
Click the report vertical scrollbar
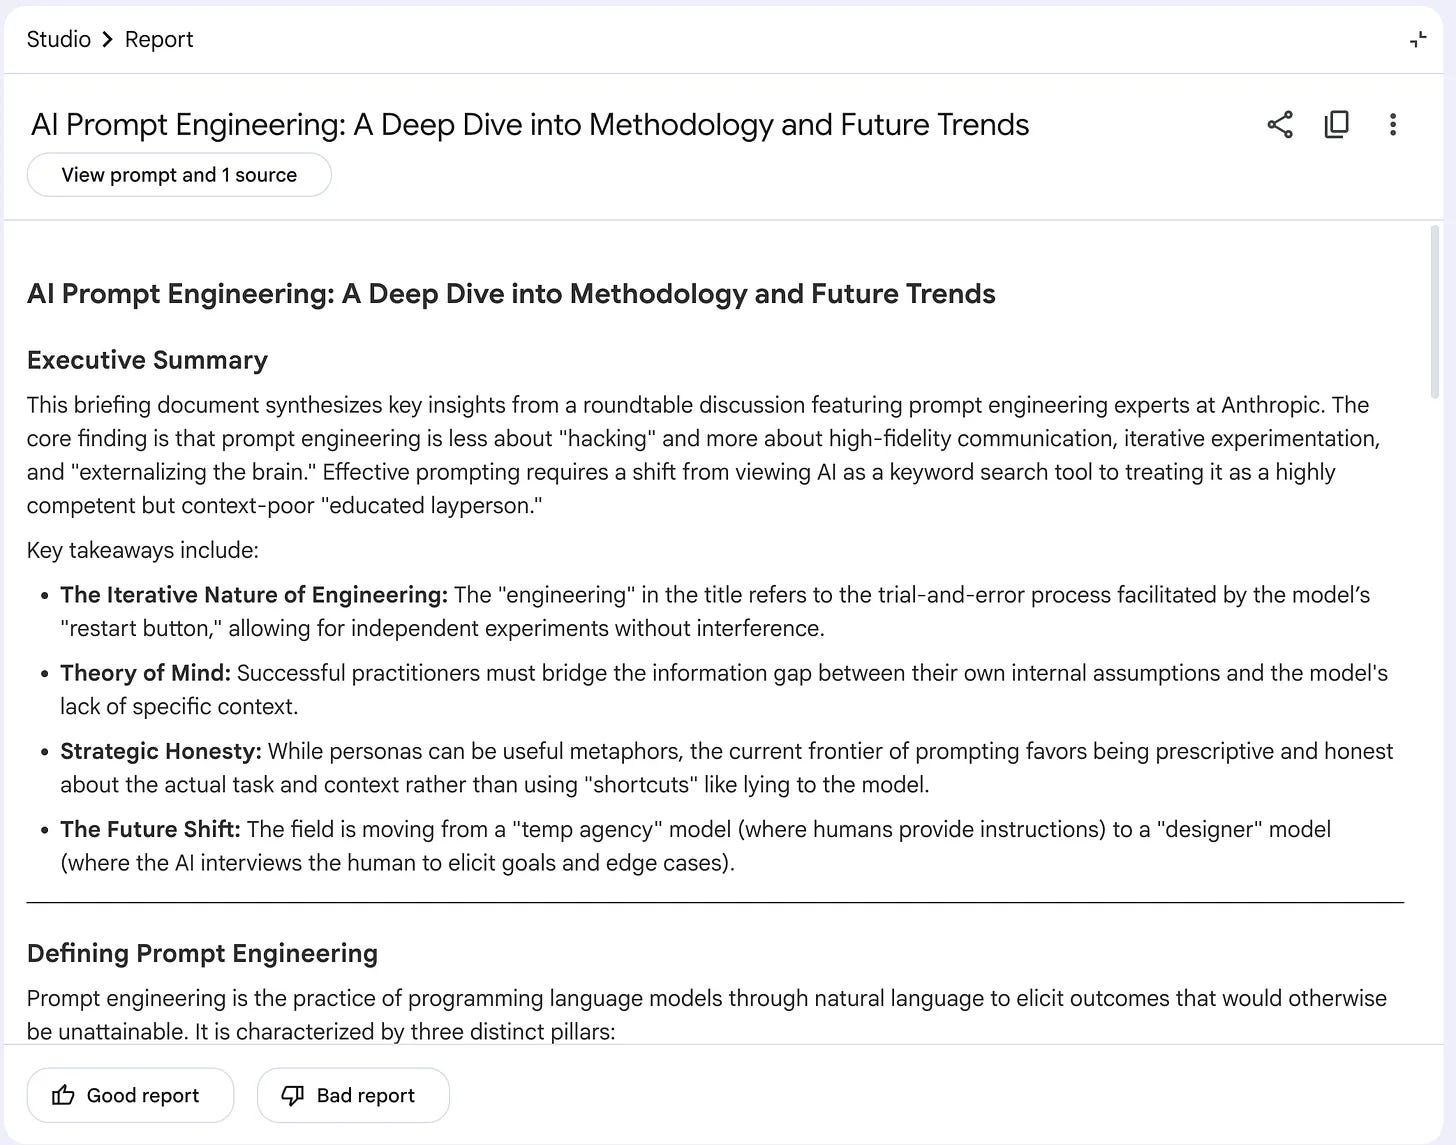tap(1435, 312)
